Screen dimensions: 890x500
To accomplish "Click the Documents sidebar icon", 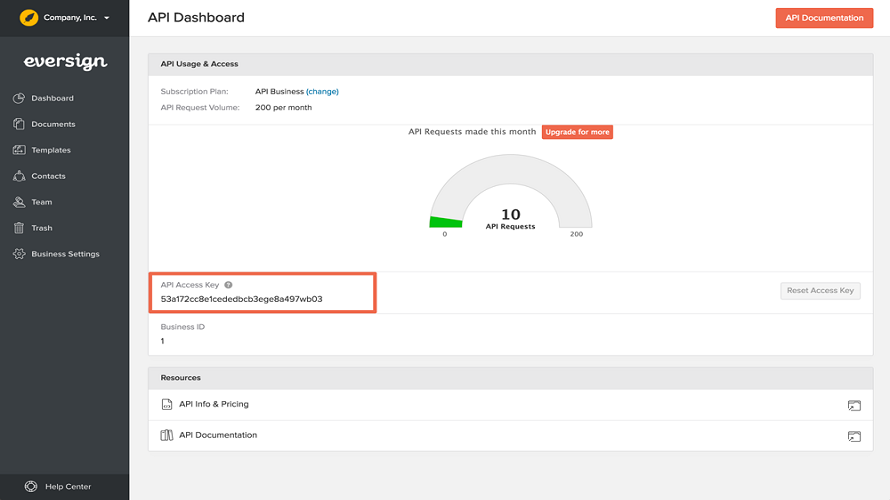I will pyautogui.click(x=19, y=124).
